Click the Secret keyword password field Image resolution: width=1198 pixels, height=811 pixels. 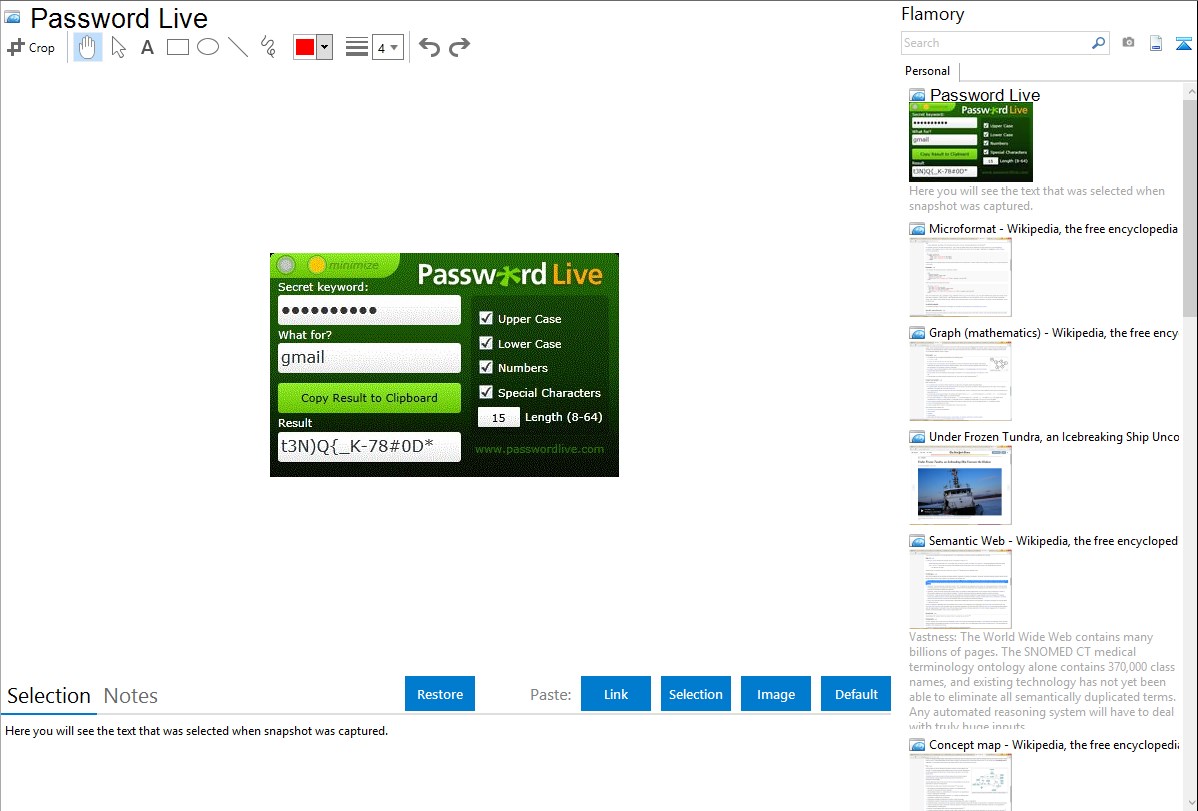[369, 310]
